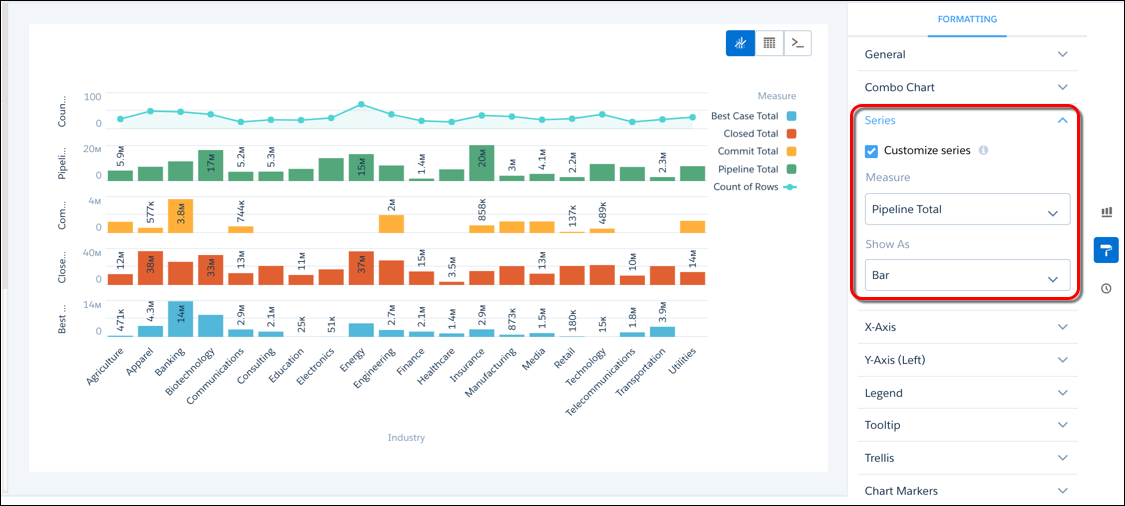Open the chart type panel icon
Viewport: 1125px width, 506px height.
pyautogui.click(x=1106, y=212)
